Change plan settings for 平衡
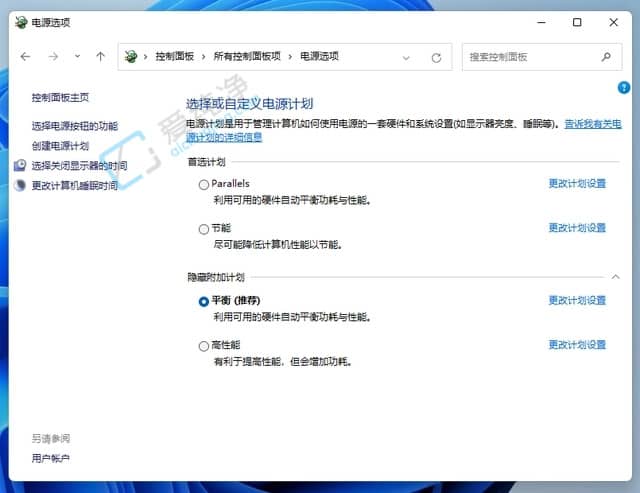This screenshot has height=493, width=640. [x=577, y=300]
